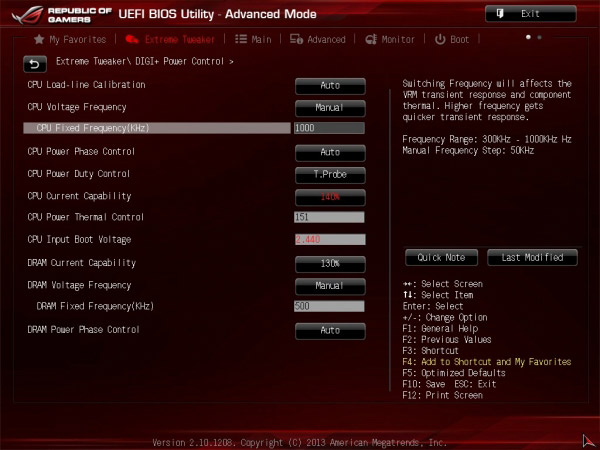Click DRAM Fixed Frequency 500 field
This screenshot has width=600, height=450.
pos(329,306)
